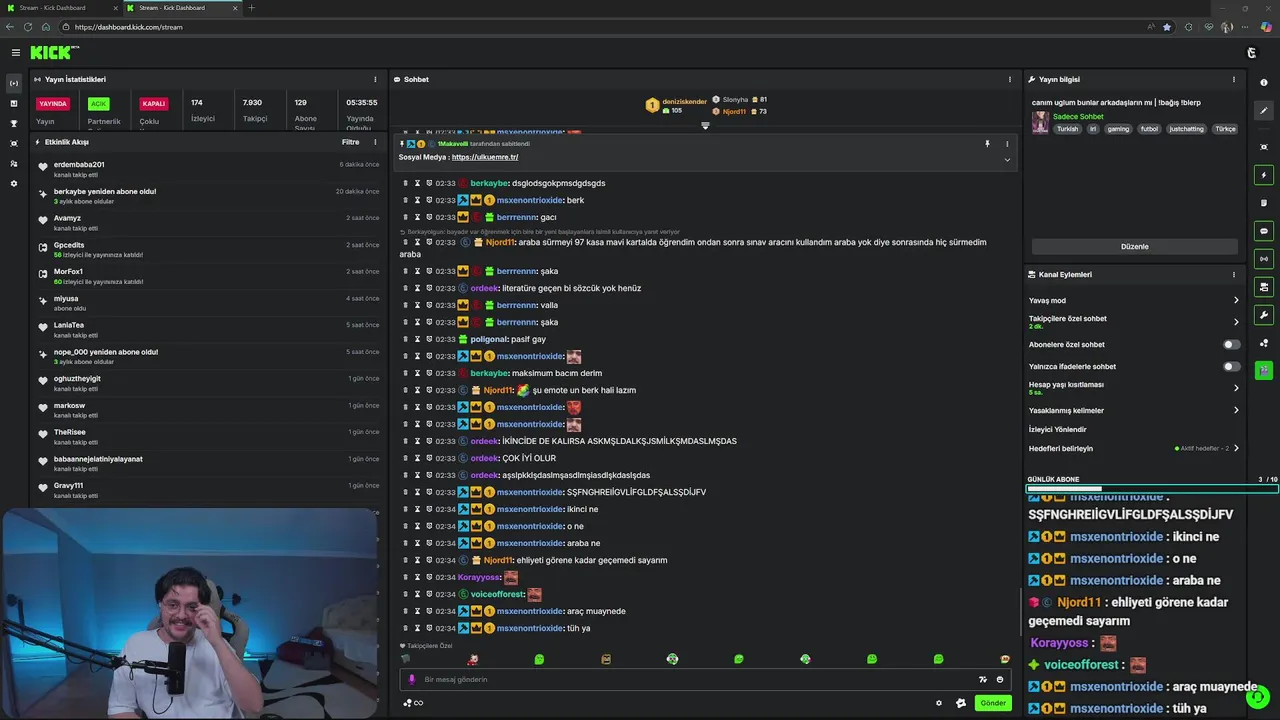
Task: Click the microphone icon in message box
Action: pyautogui.click(x=411, y=679)
